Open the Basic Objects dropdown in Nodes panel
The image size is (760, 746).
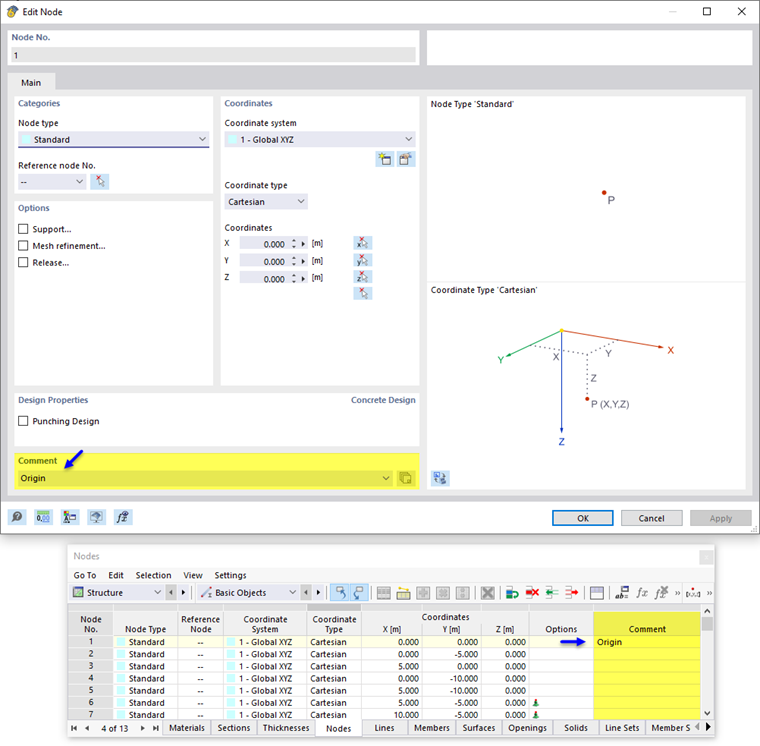pos(248,592)
